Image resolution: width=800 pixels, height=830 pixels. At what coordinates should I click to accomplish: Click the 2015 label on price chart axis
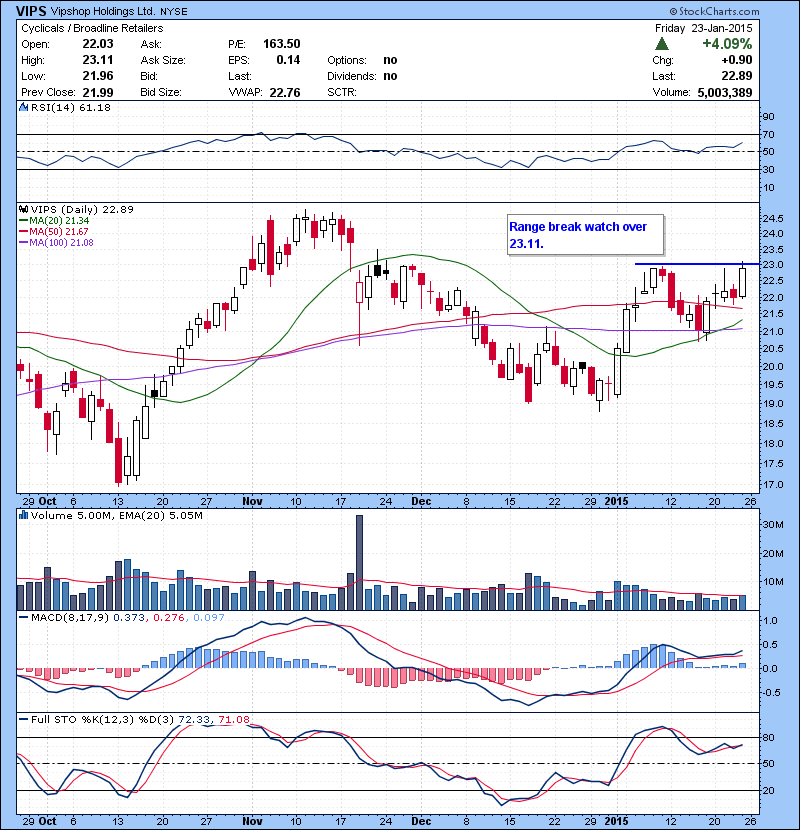point(617,501)
